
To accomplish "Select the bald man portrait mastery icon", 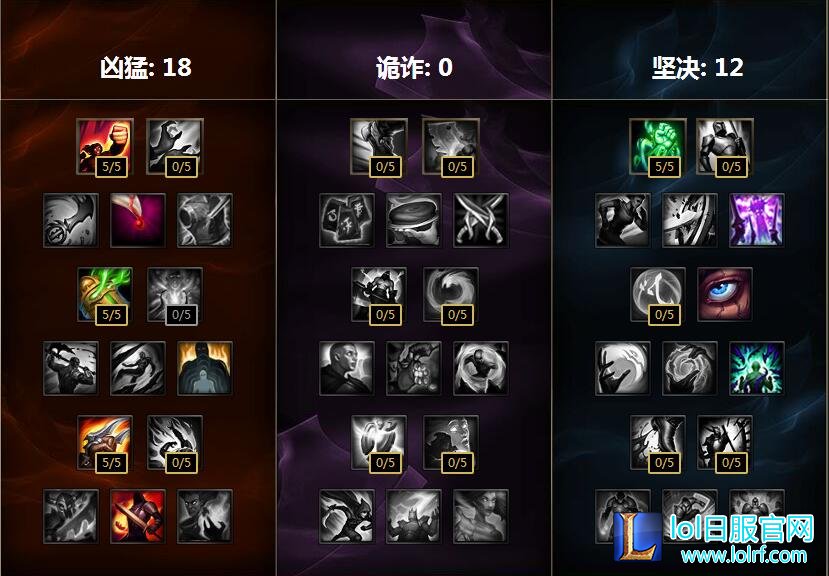I will [347, 368].
